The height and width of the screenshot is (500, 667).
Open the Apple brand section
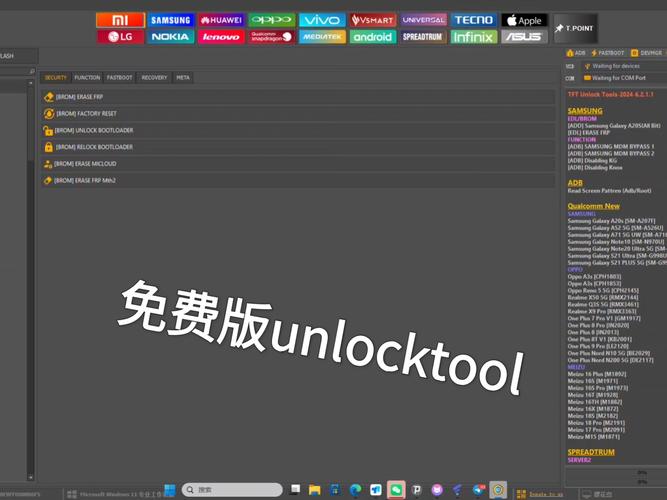pos(524,20)
